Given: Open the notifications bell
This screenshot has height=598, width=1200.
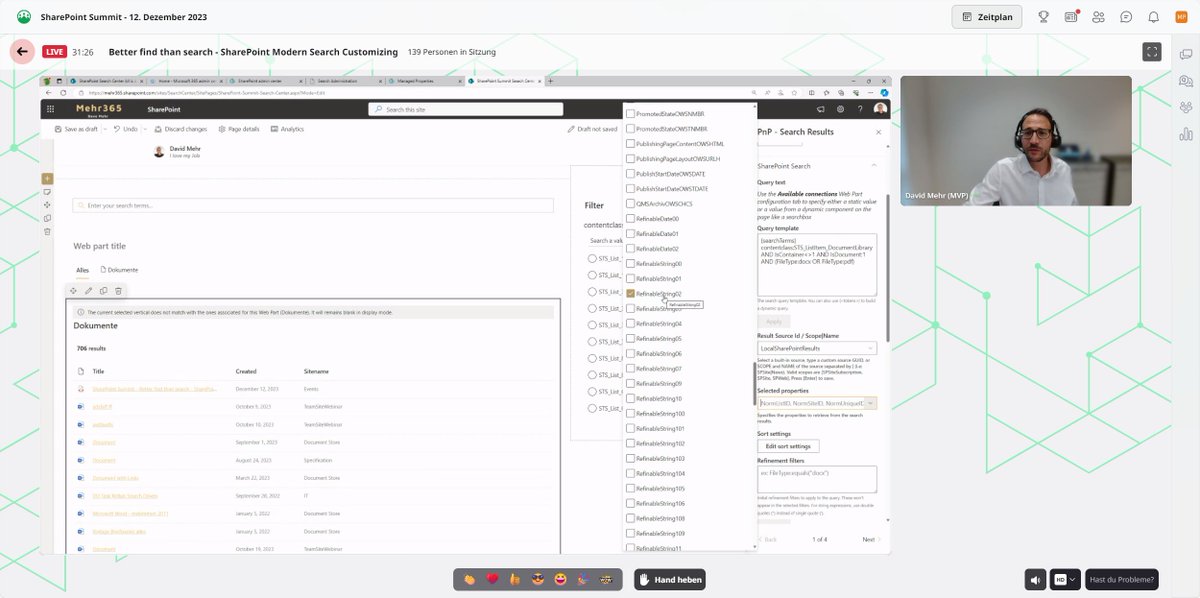Looking at the screenshot, I should click(x=1154, y=16).
